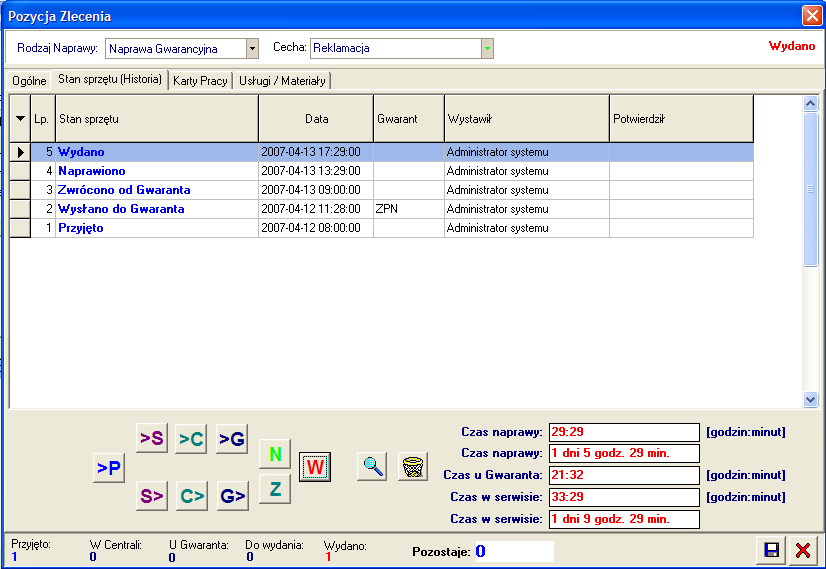
Task: Click the Pozostaje input field
Action: click(x=514, y=551)
